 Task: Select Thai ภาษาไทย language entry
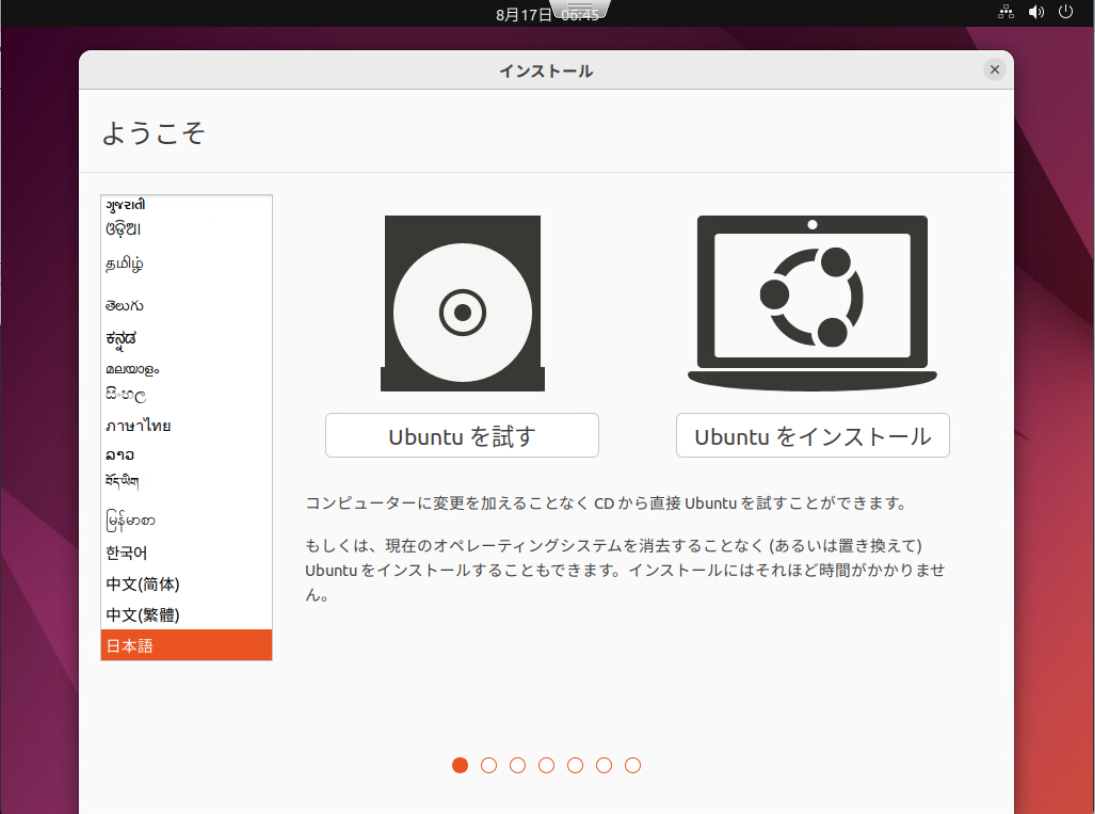[186, 425]
